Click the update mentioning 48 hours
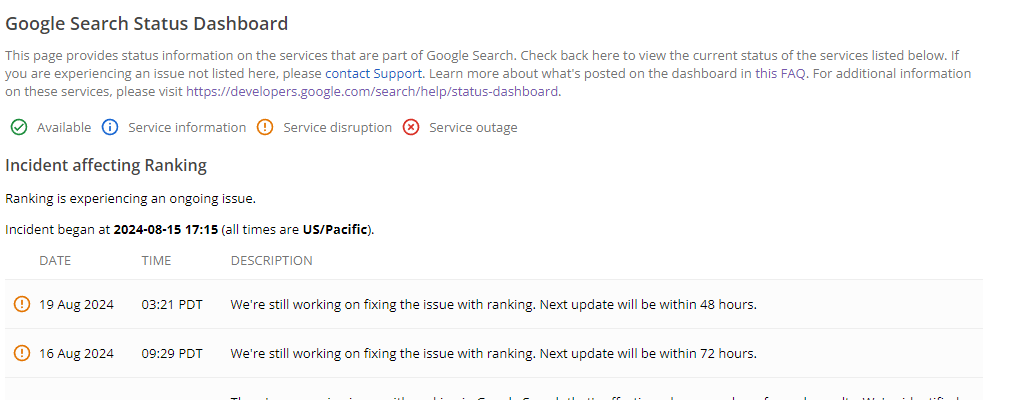1009x400 pixels. tap(493, 304)
